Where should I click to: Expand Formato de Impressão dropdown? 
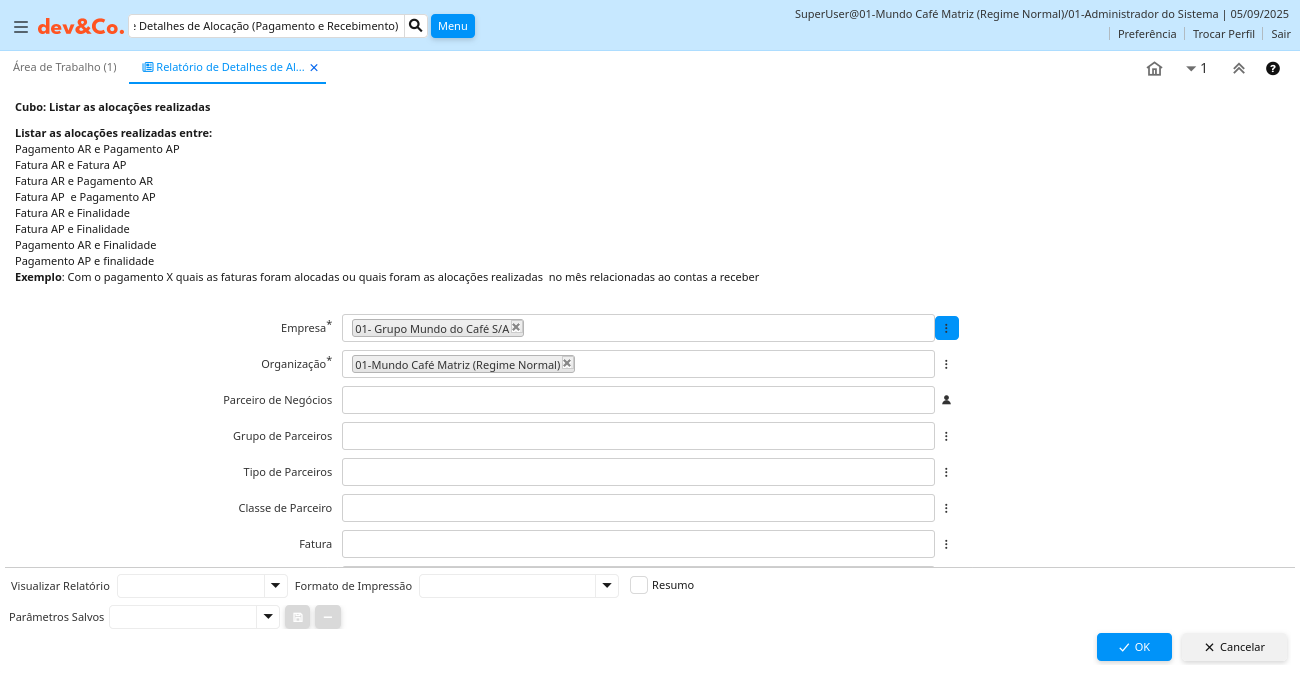[606, 586]
